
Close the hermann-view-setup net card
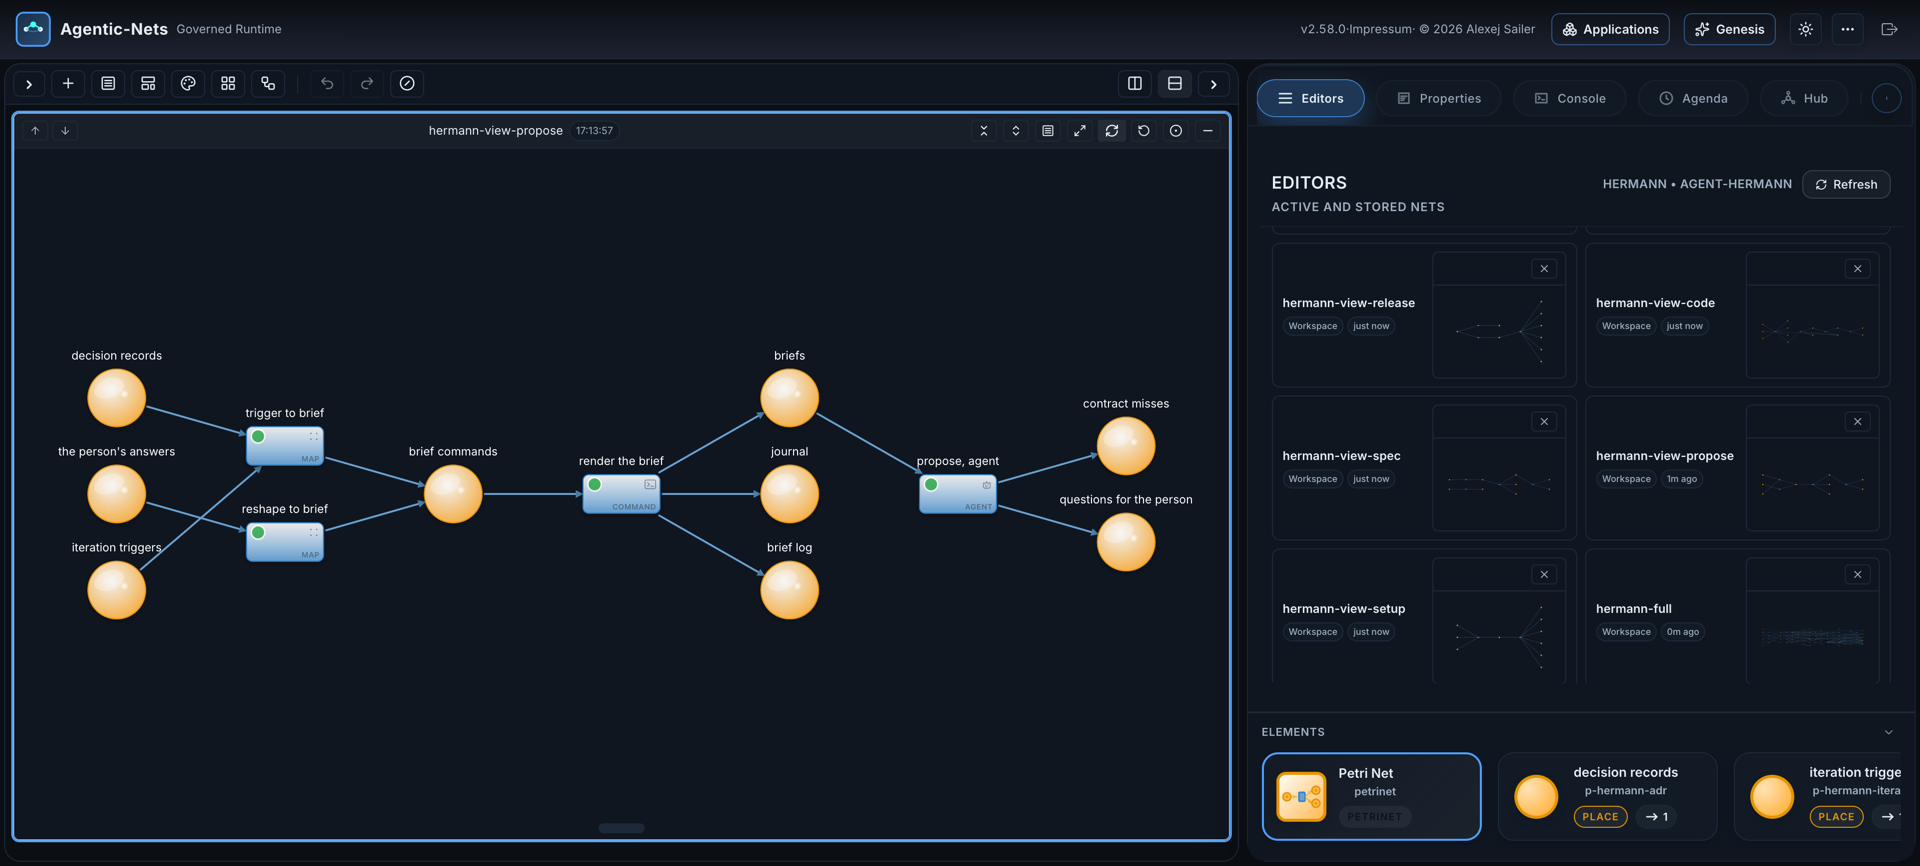(1544, 575)
